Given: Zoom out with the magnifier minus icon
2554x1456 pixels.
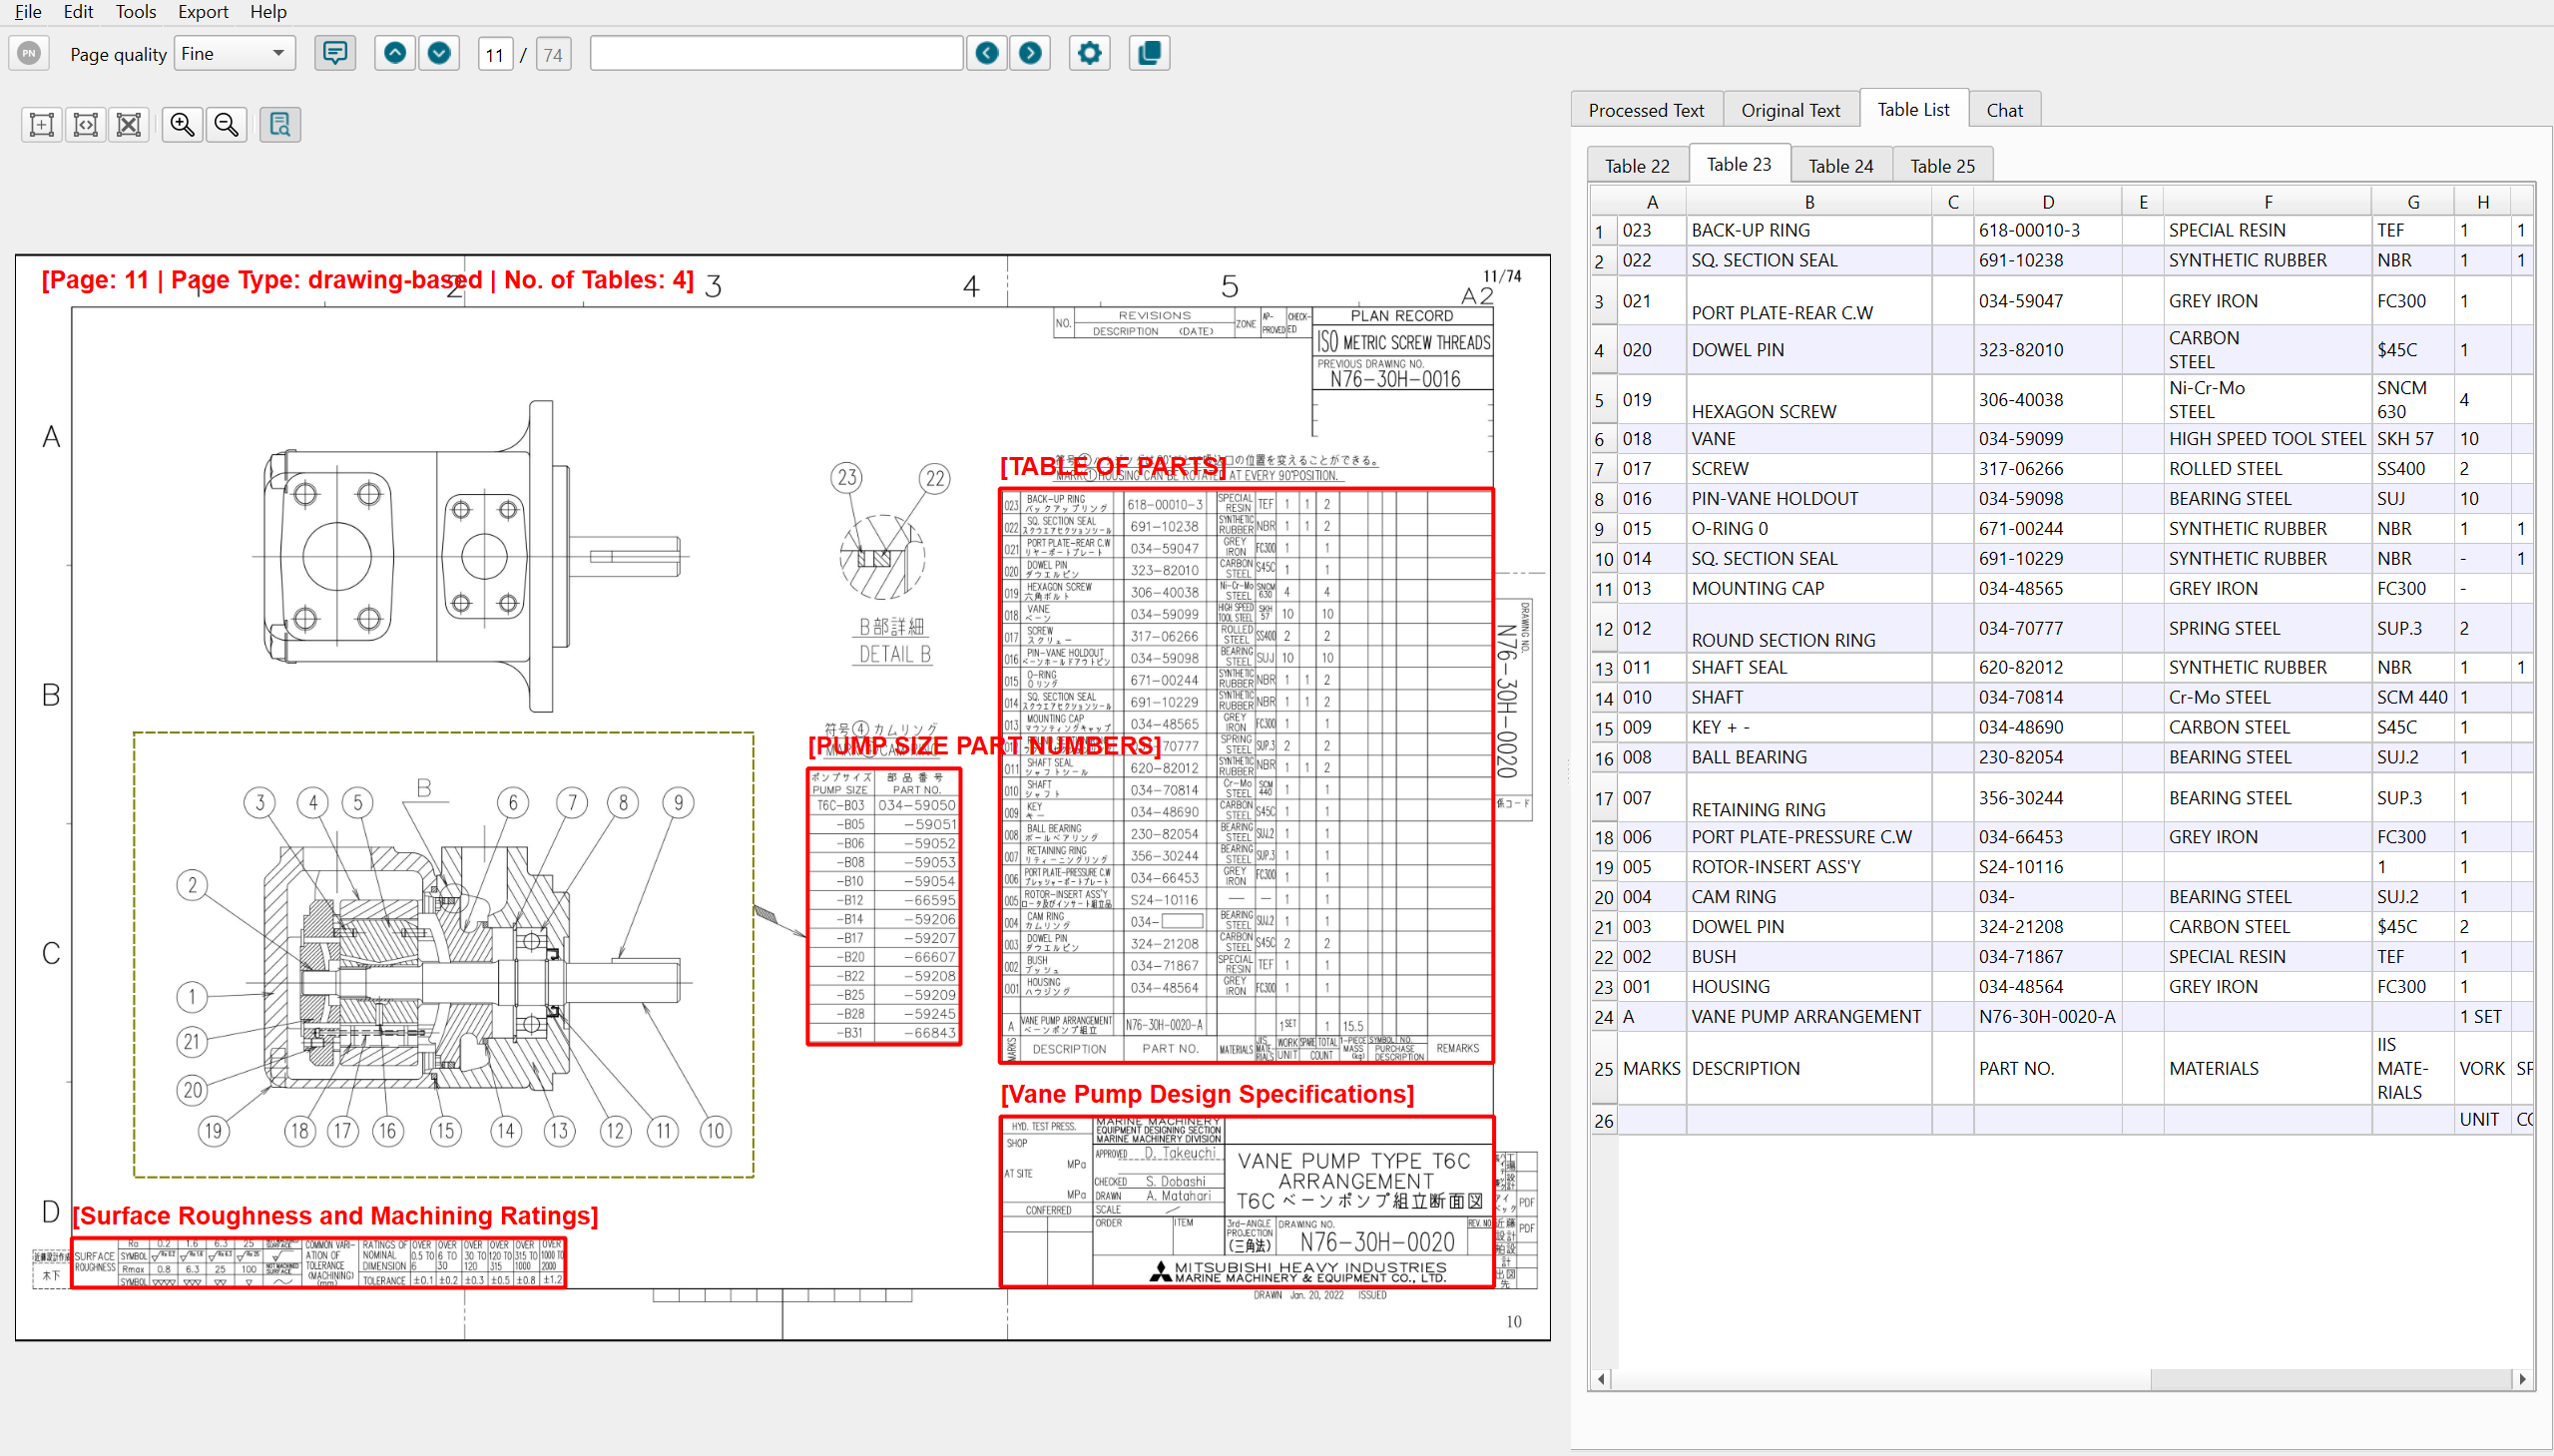Looking at the screenshot, I should (227, 125).
